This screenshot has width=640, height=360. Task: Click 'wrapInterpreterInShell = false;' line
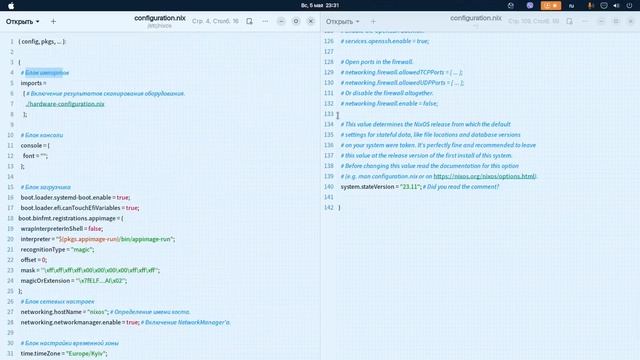tap(62, 229)
